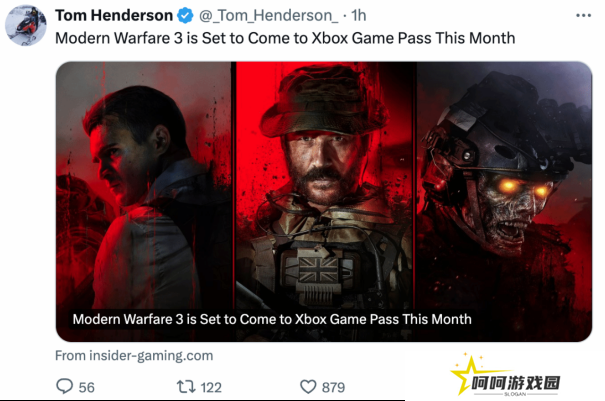605x401 pixels.
Task: Like the tweet with the heart icon
Action: [x=308, y=387]
